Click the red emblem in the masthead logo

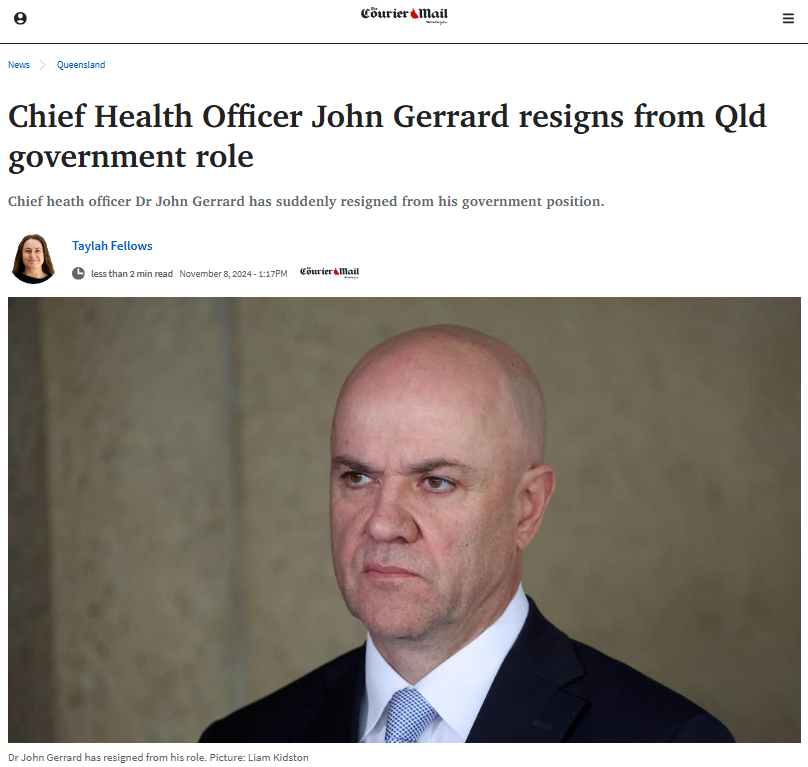(x=414, y=14)
